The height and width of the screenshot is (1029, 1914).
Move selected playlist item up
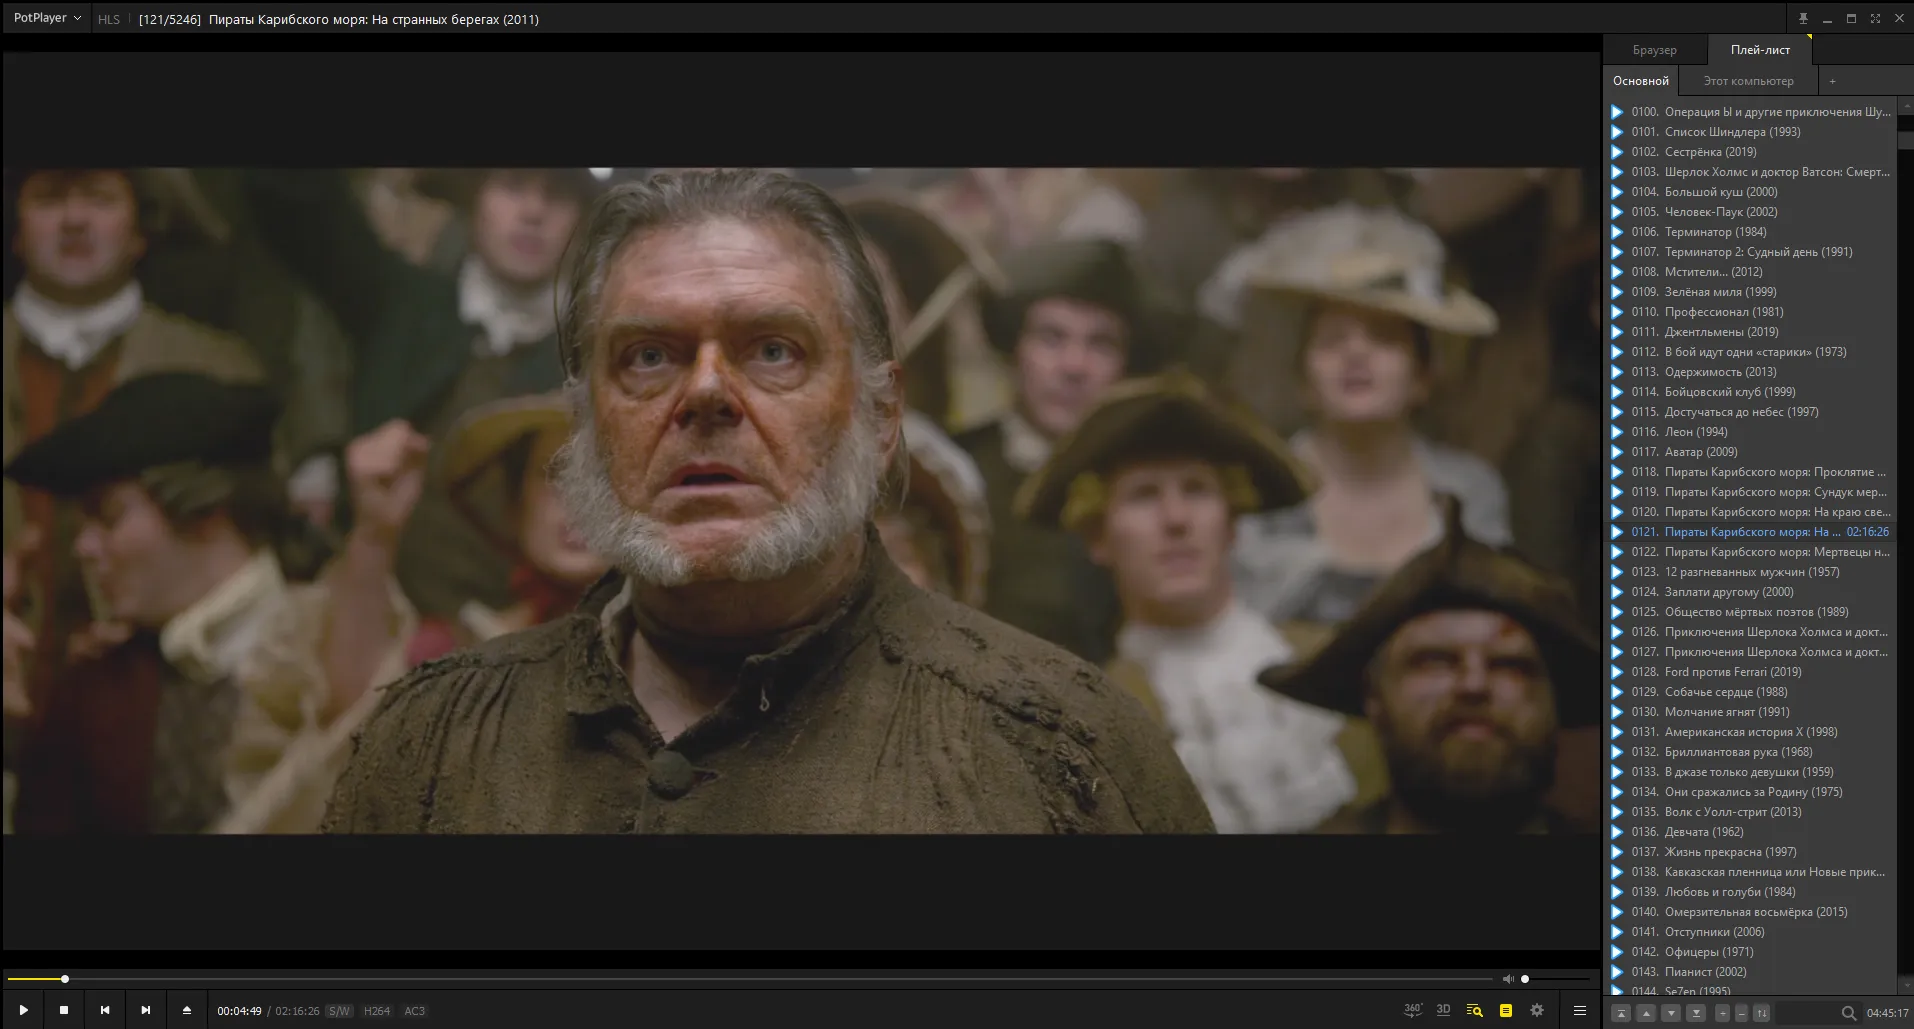coord(1646,1013)
